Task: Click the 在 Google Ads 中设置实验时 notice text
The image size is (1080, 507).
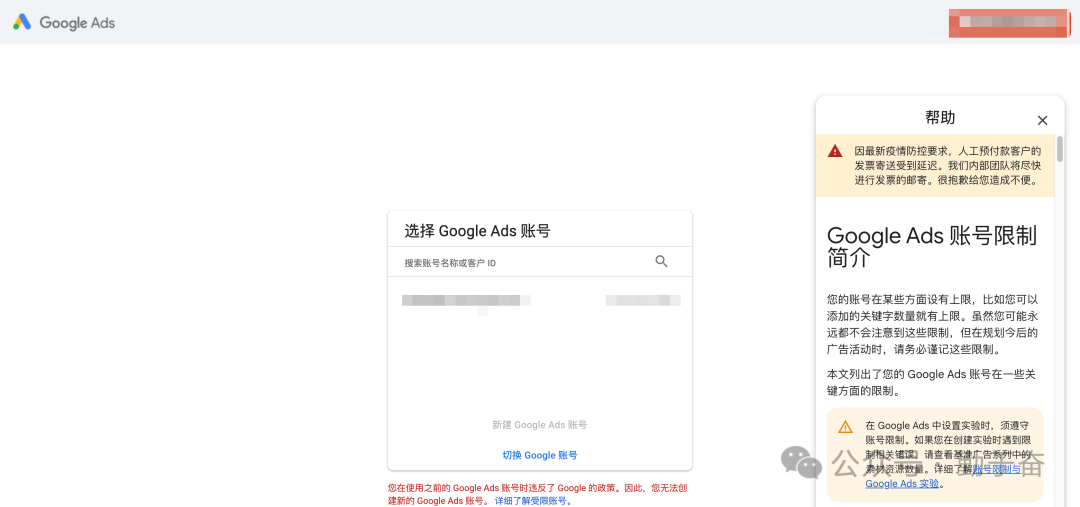Action: pos(949,455)
